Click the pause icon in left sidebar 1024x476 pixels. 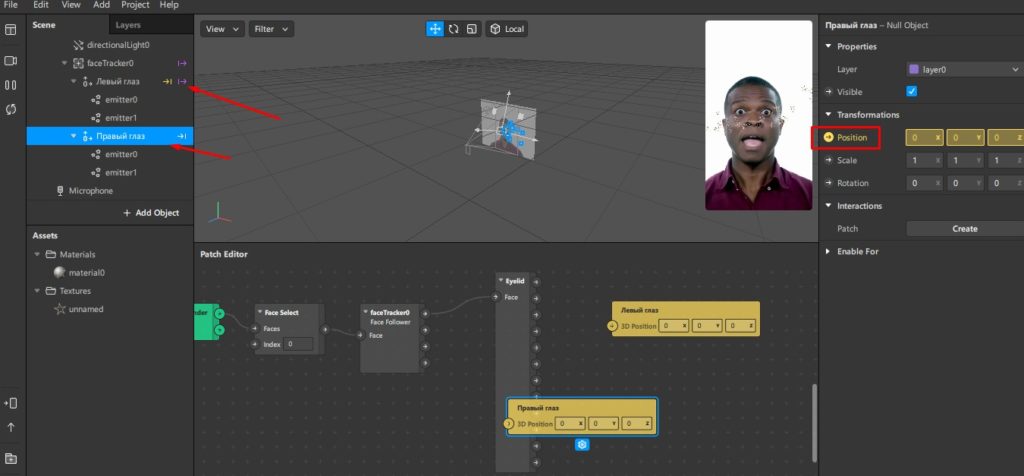coord(11,84)
